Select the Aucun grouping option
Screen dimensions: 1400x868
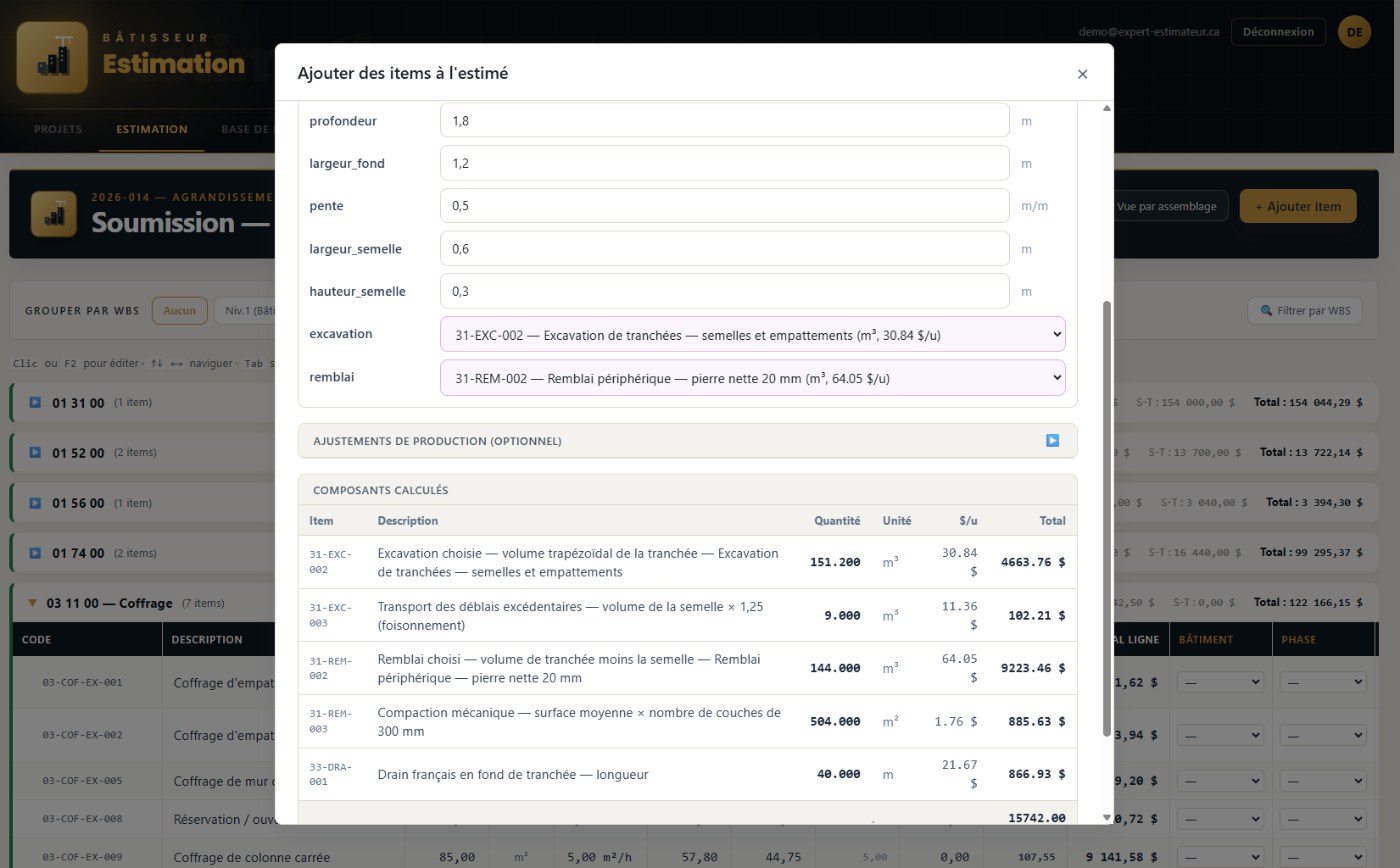[x=179, y=310]
